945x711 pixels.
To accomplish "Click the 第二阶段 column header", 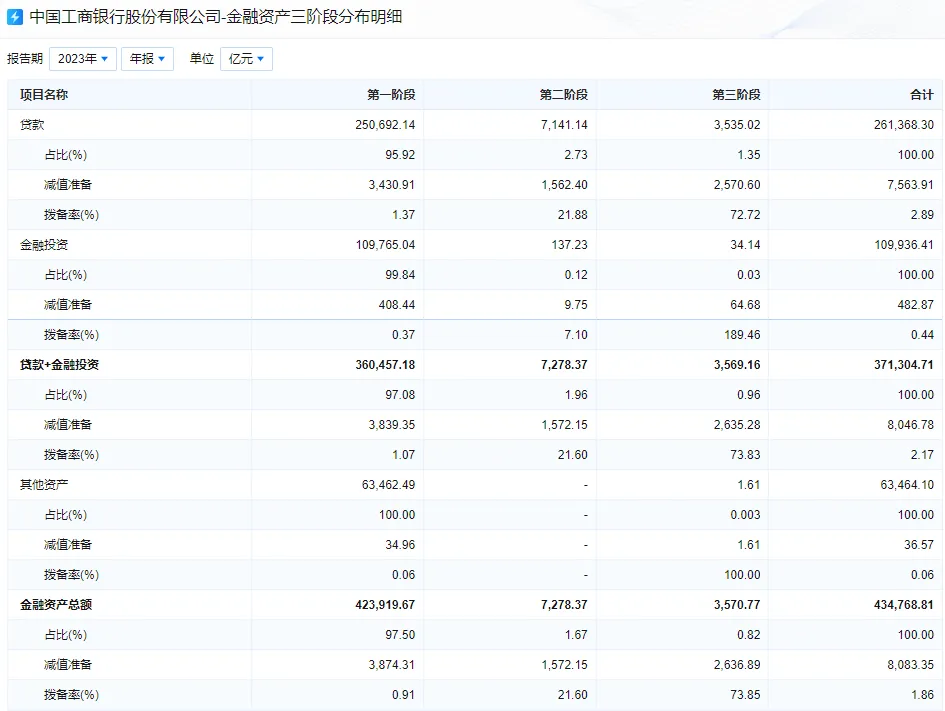I will pyautogui.click(x=563, y=95).
